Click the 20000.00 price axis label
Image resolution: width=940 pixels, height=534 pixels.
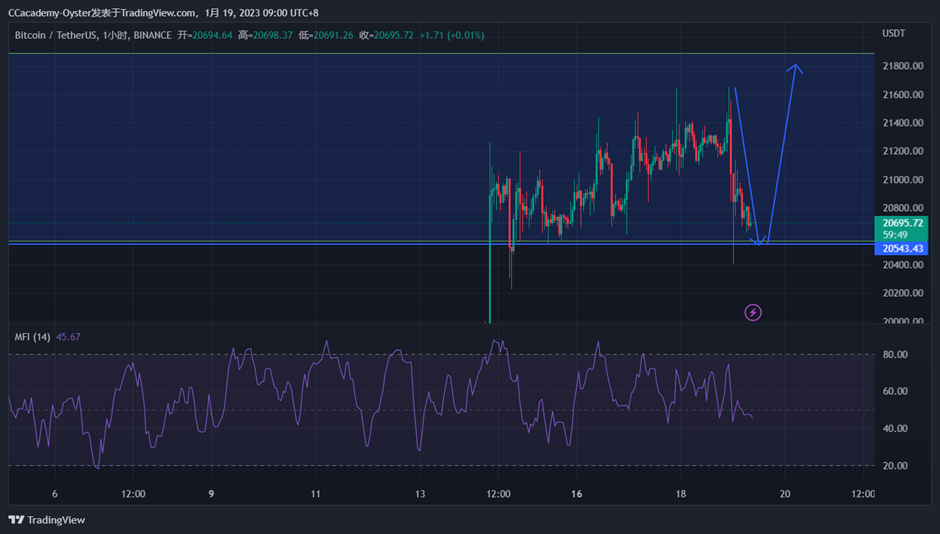coord(902,322)
